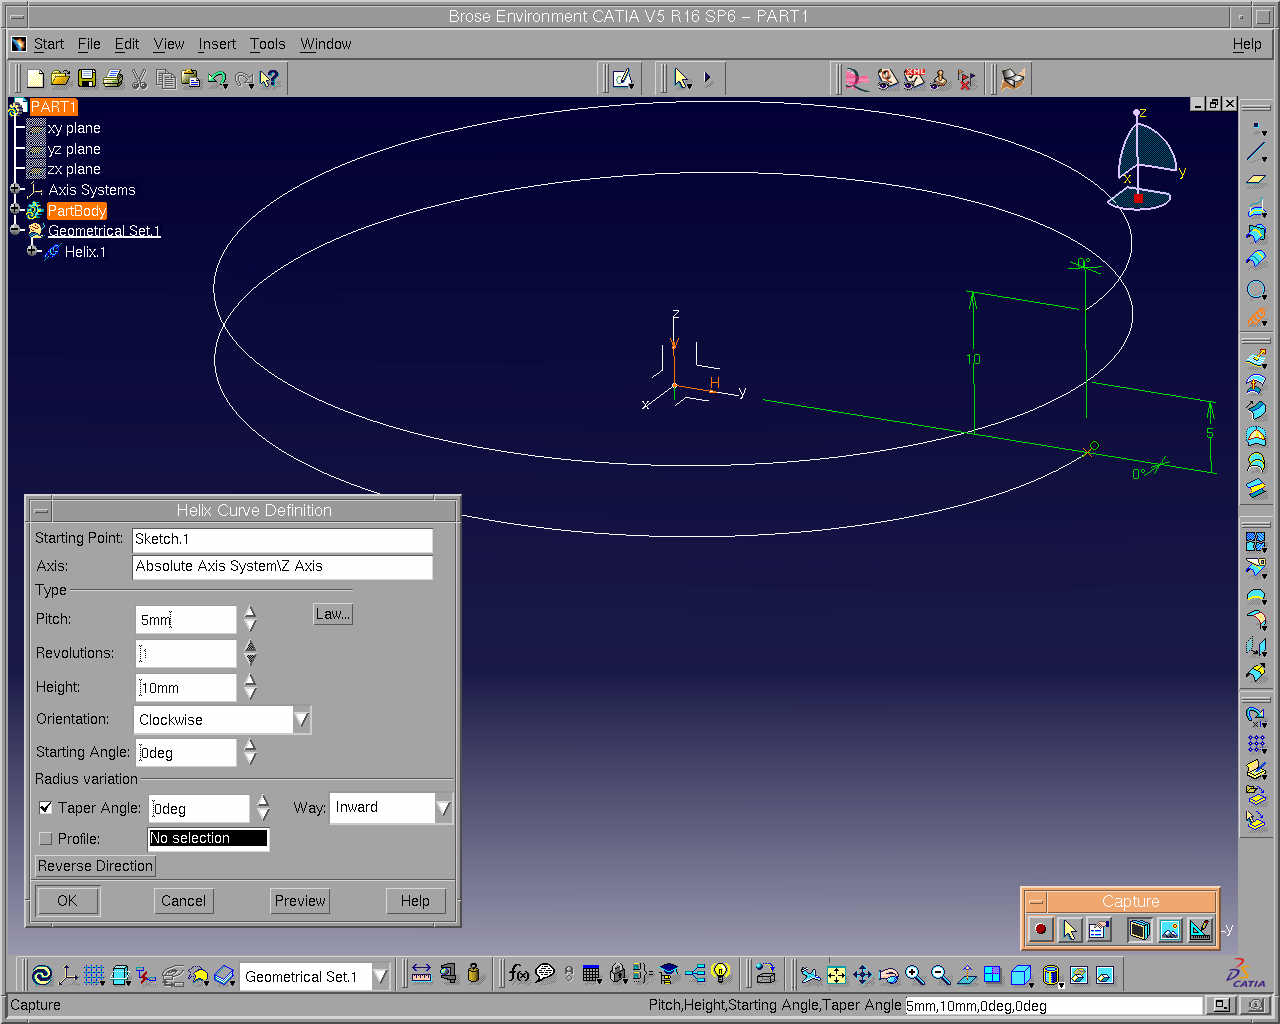Viewport: 1280px width, 1024px height.
Task: Click the Select arrow tool
Action: tap(682, 78)
